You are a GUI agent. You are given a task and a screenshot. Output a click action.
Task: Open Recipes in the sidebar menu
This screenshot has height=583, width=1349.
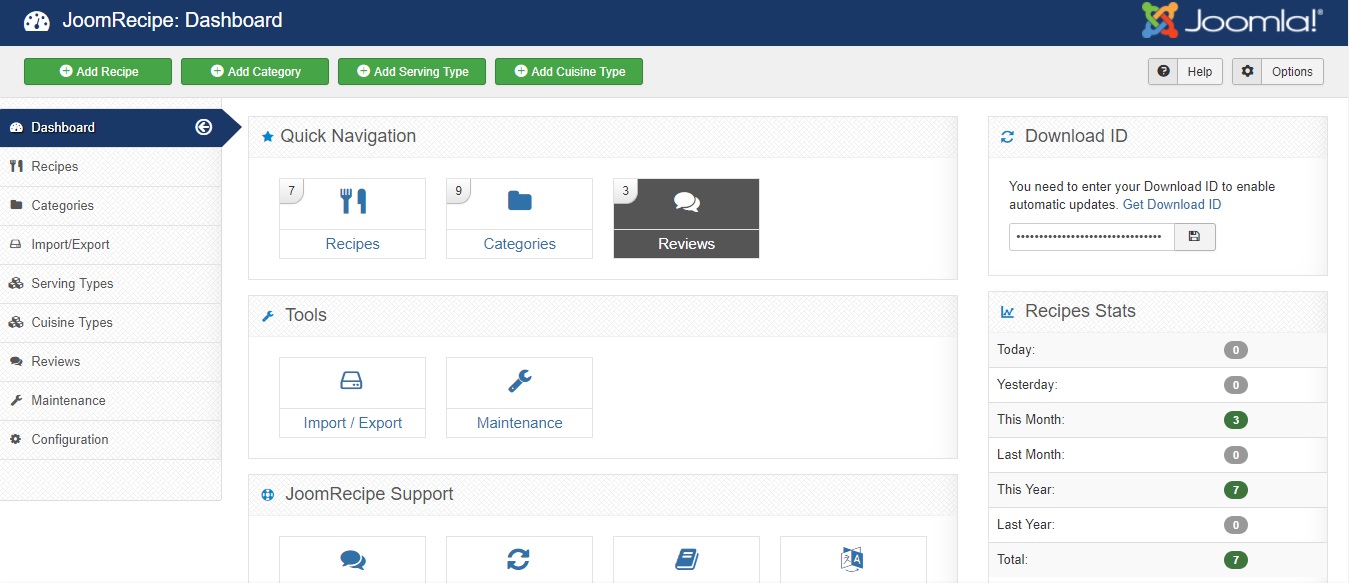(x=110, y=166)
